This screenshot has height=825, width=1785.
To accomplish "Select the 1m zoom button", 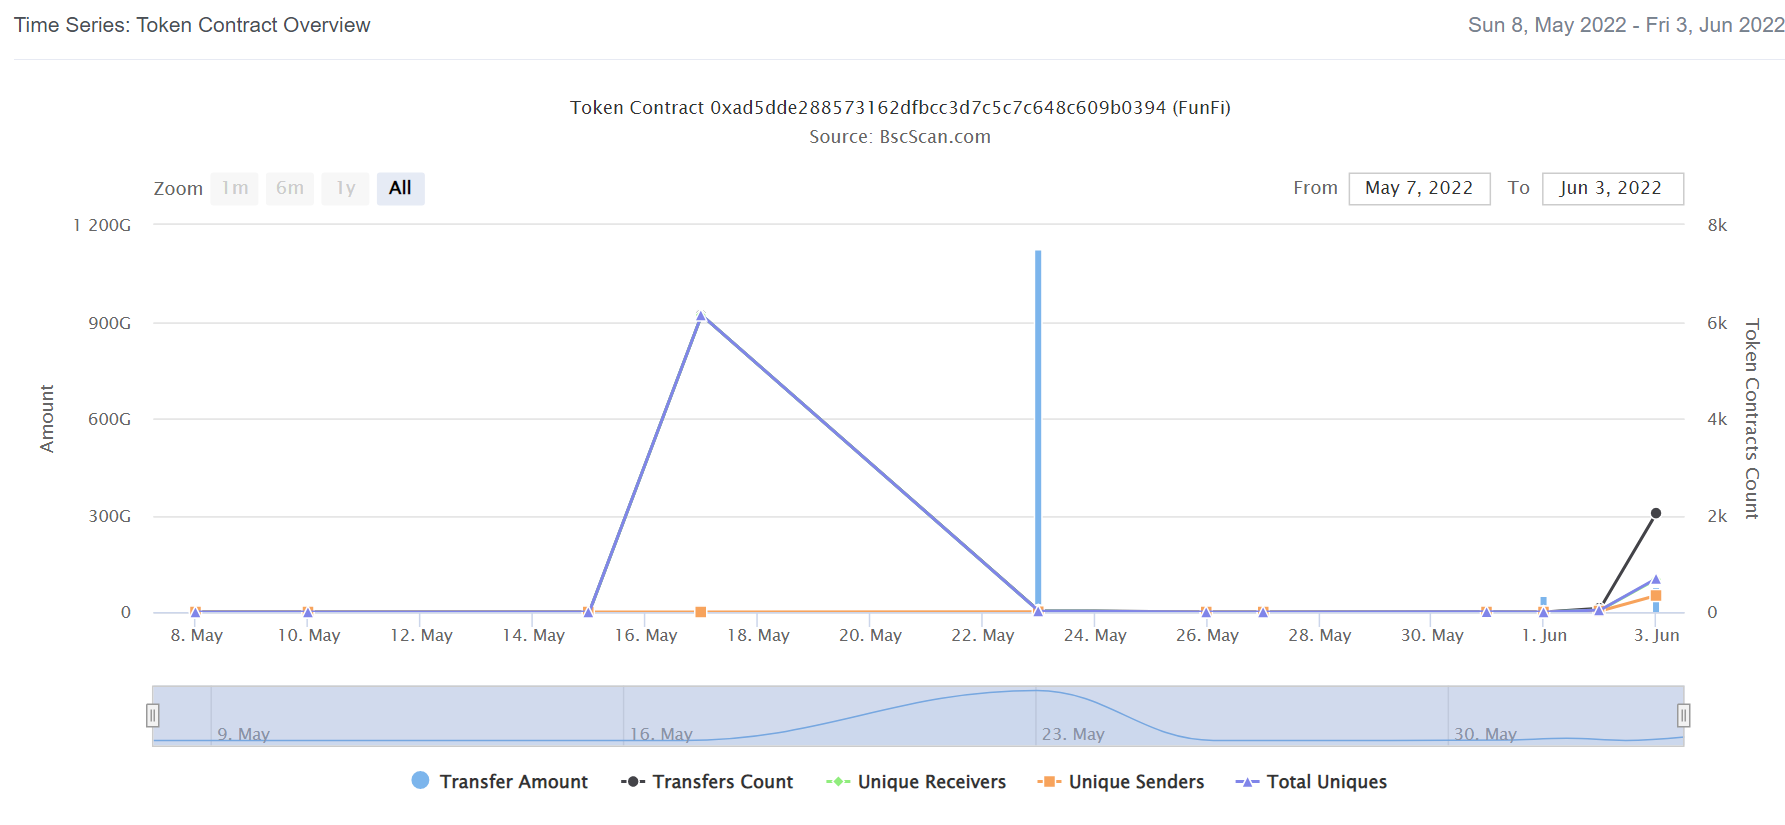I will (x=235, y=188).
